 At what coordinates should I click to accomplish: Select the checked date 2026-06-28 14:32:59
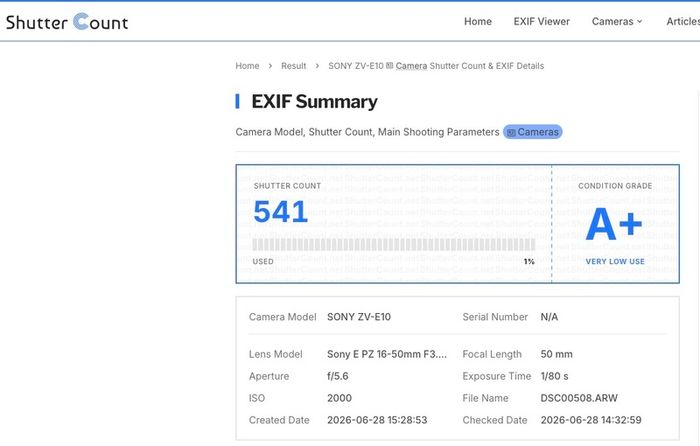tap(591, 420)
